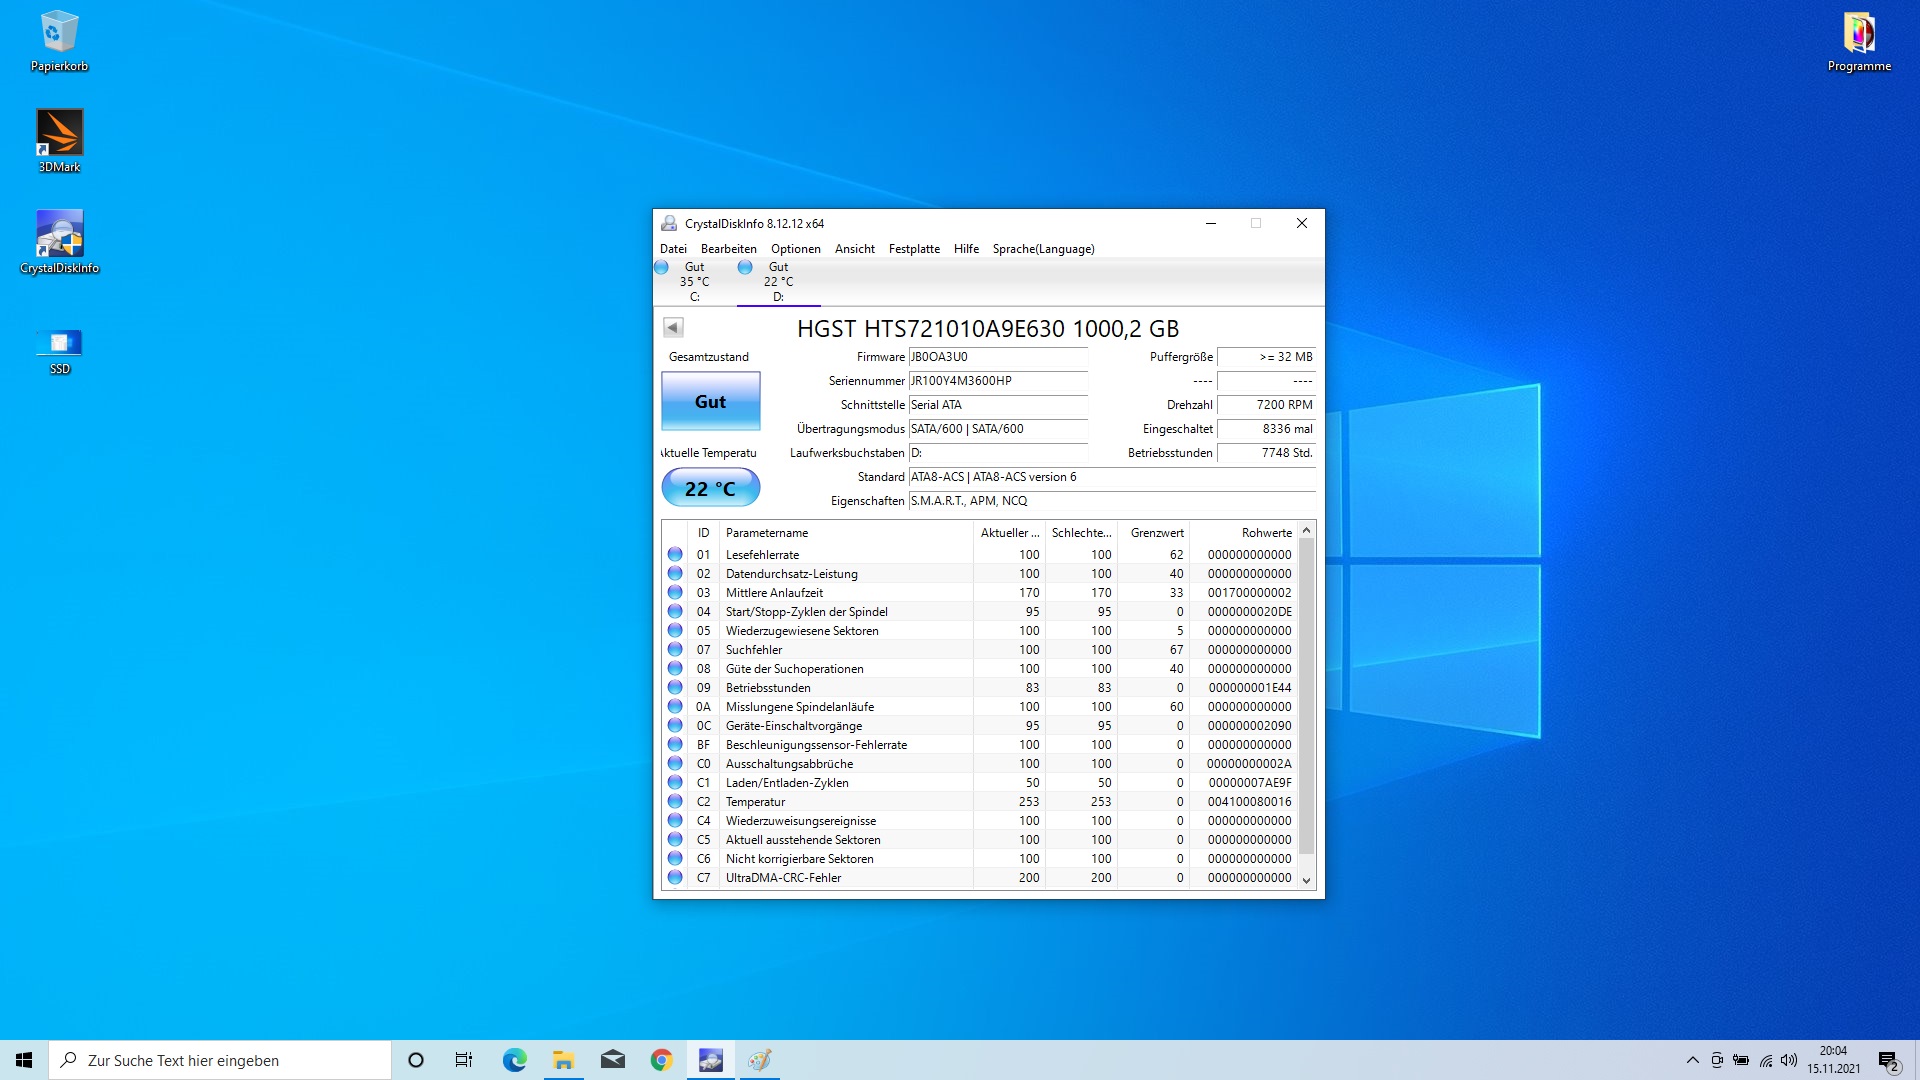Select the CrystalDiskInfo desktop shortcut
The width and height of the screenshot is (1920, 1080).
pyautogui.click(x=59, y=242)
